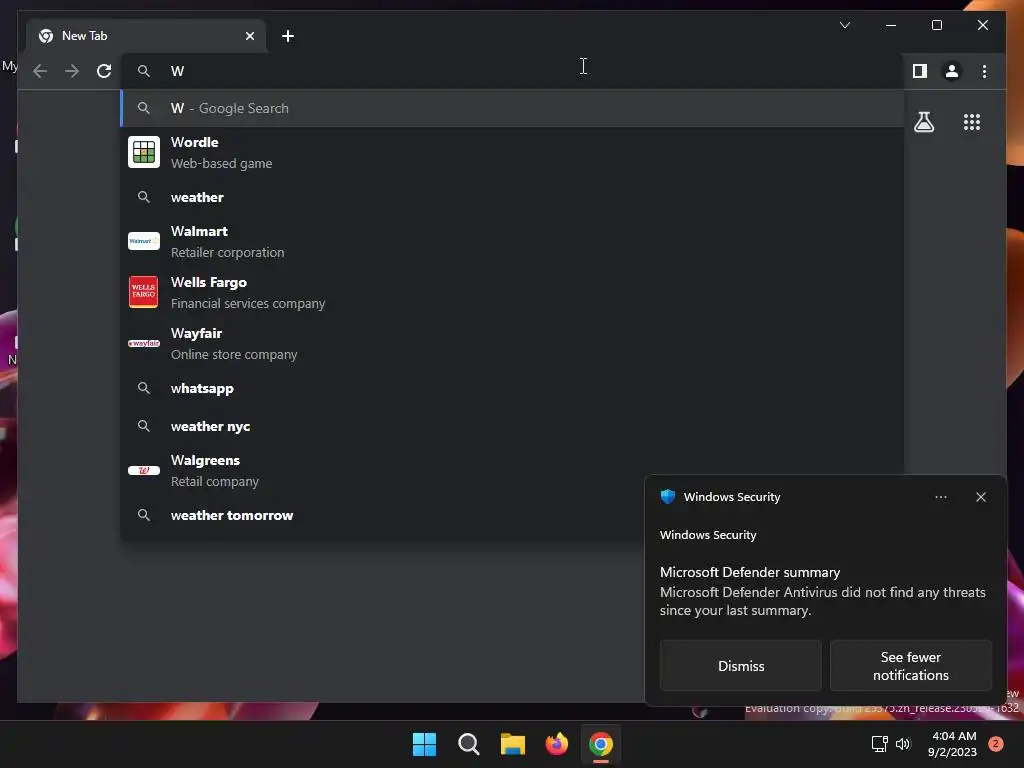The image size is (1024, 768).
Task: Open the Windows Start menu
Action: click(x=424, y=744)
